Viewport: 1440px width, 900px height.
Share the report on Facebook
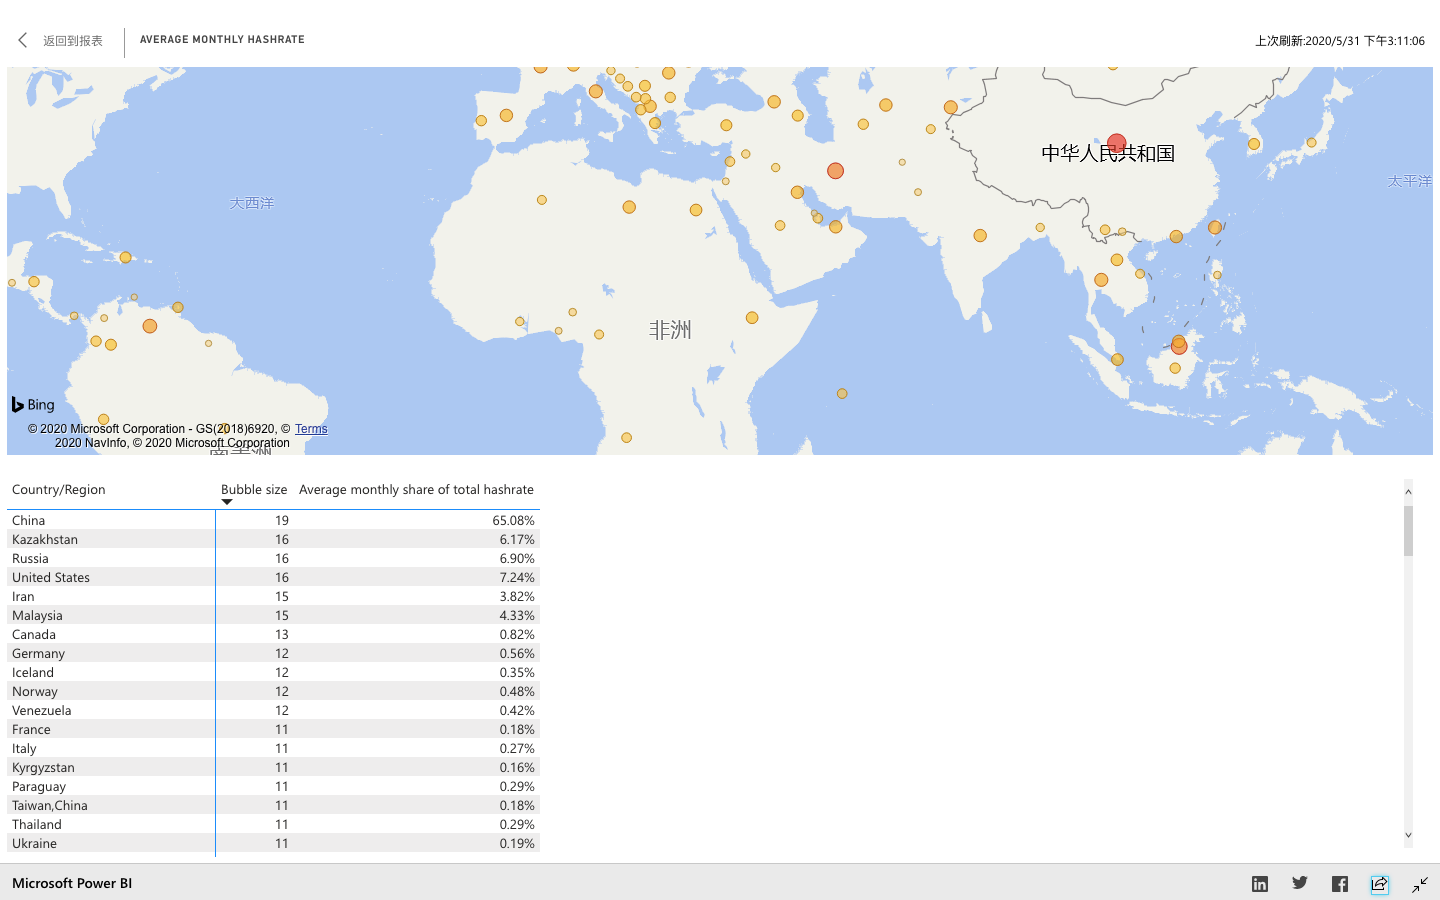(1340, 884)
